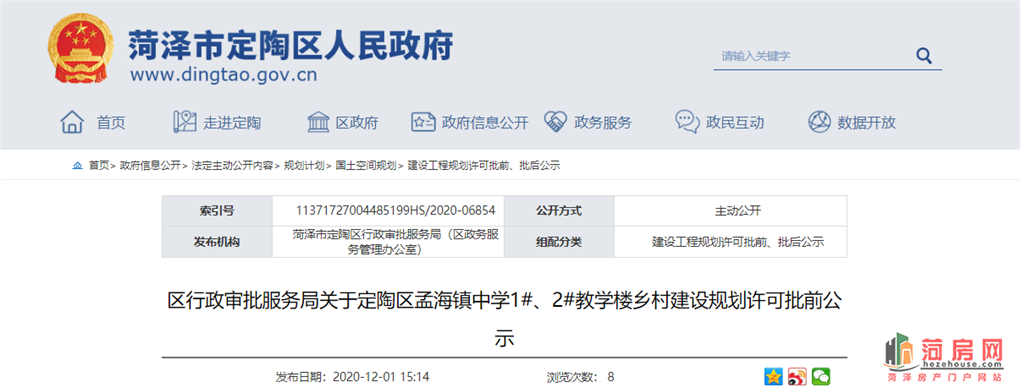
Task: Open the 区政府 menu item
Action: coord(356,122)
